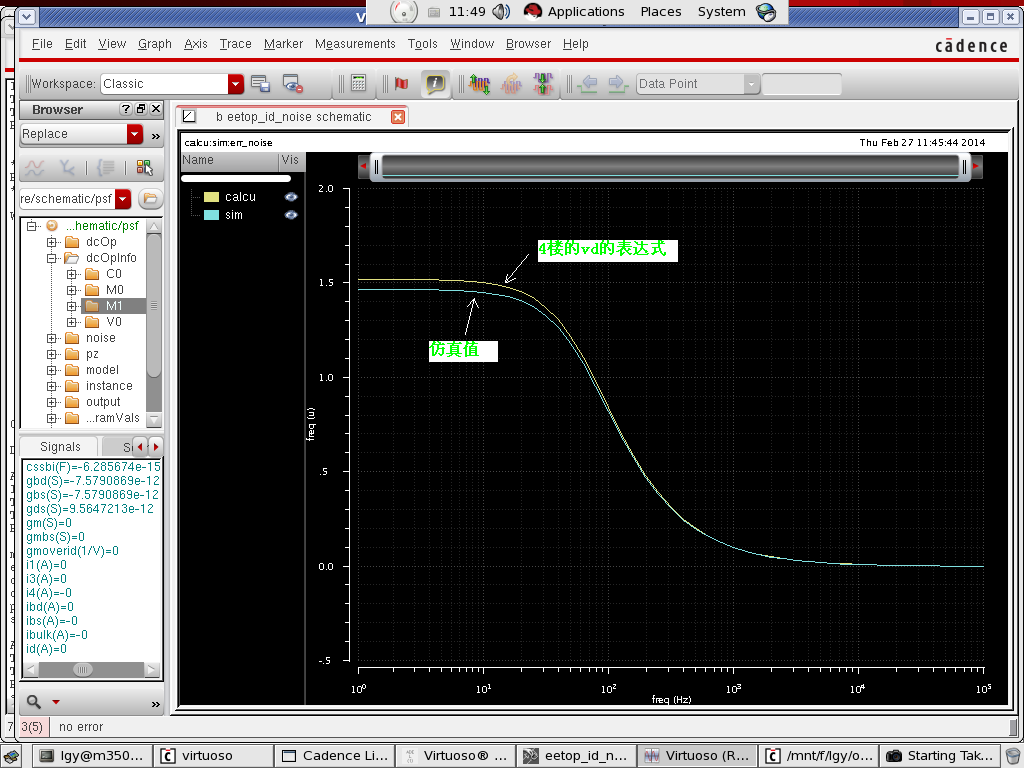Image resolution: width=1024 pixels, height=768 pixels.
Task: Switch to the Signals tab
Action: 60,447
